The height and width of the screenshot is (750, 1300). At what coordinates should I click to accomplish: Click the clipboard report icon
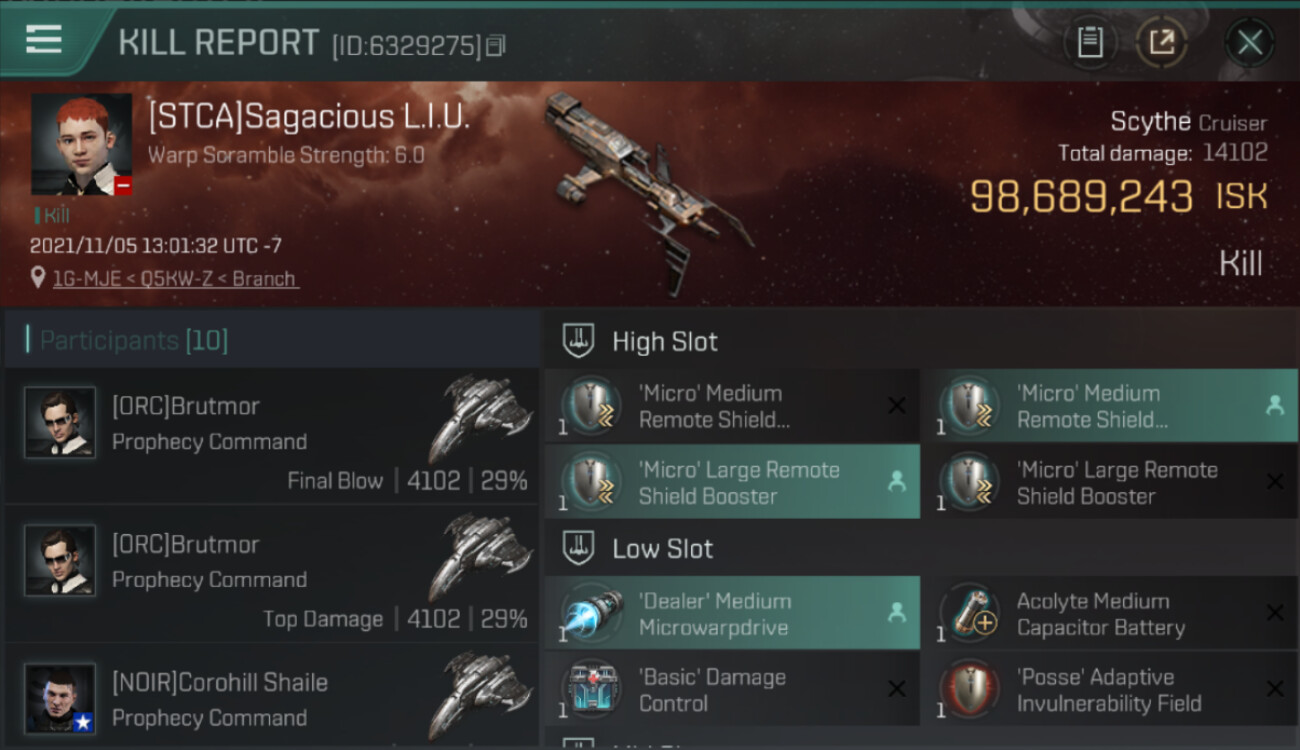pos(1090,42)
